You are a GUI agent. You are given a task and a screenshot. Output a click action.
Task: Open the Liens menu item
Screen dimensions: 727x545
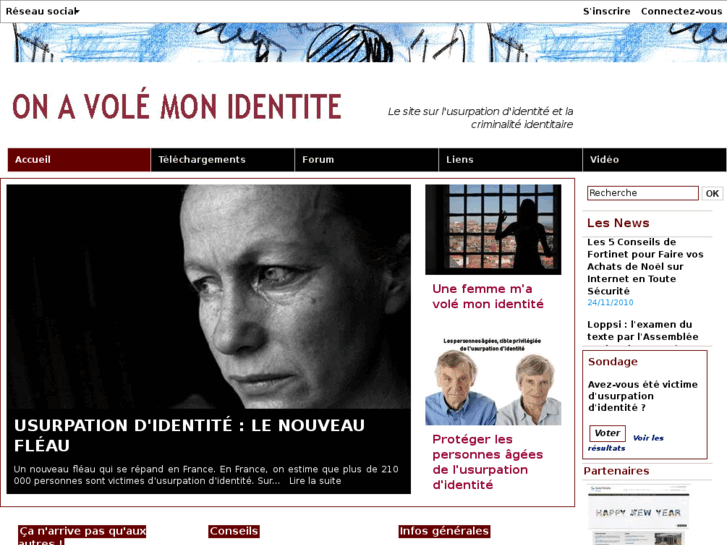[x=510, y=160]
